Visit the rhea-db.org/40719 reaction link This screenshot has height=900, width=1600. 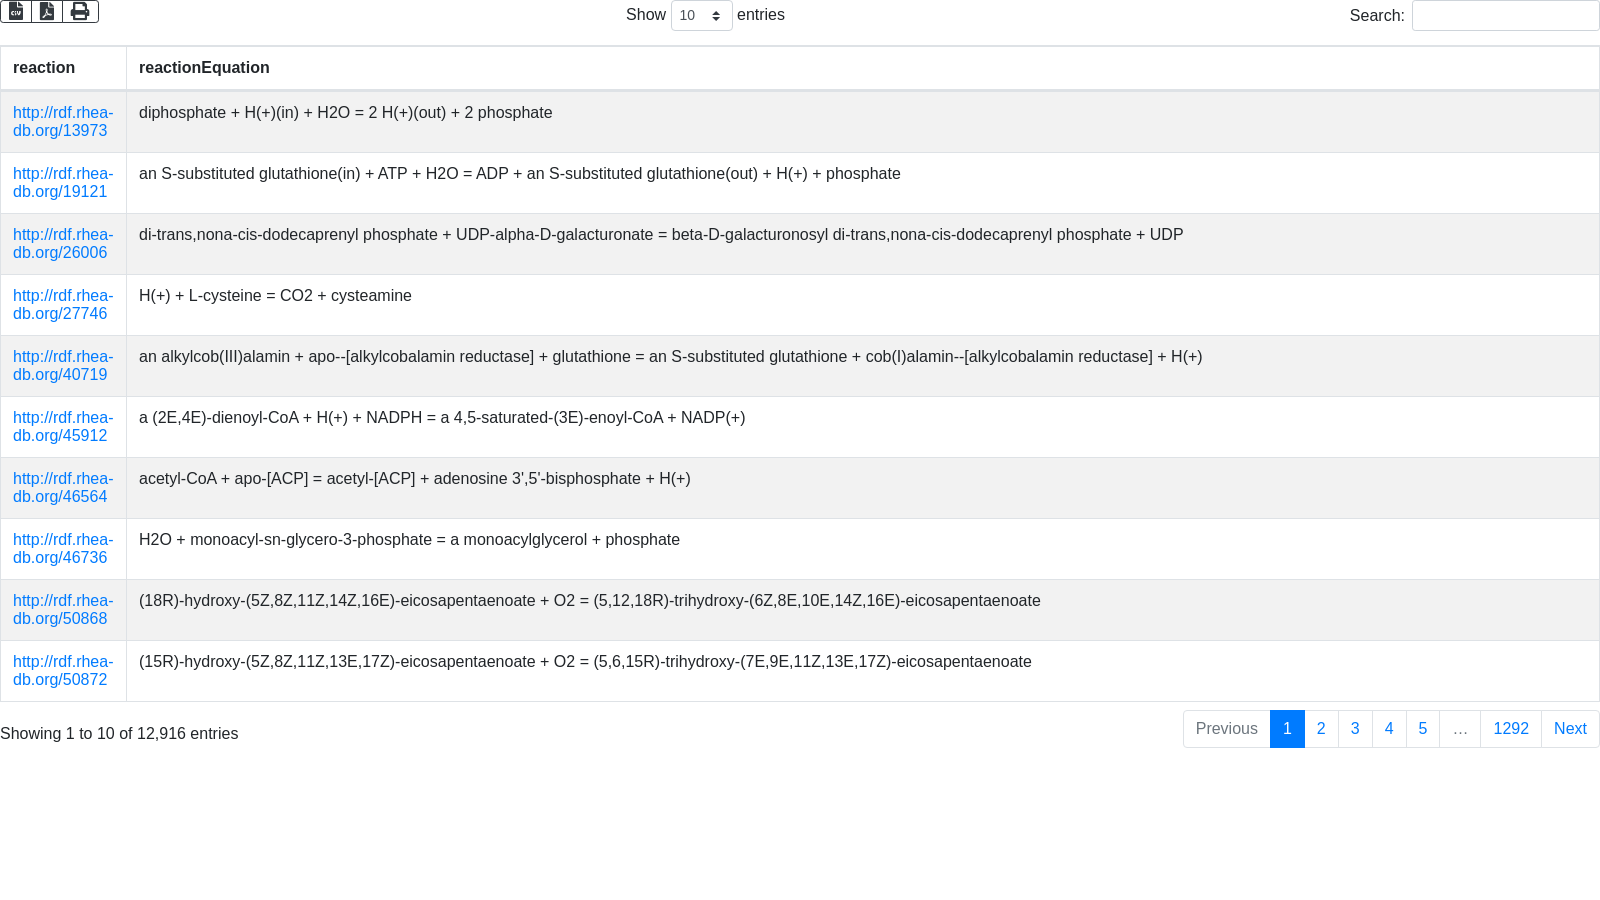click(62, 366)
